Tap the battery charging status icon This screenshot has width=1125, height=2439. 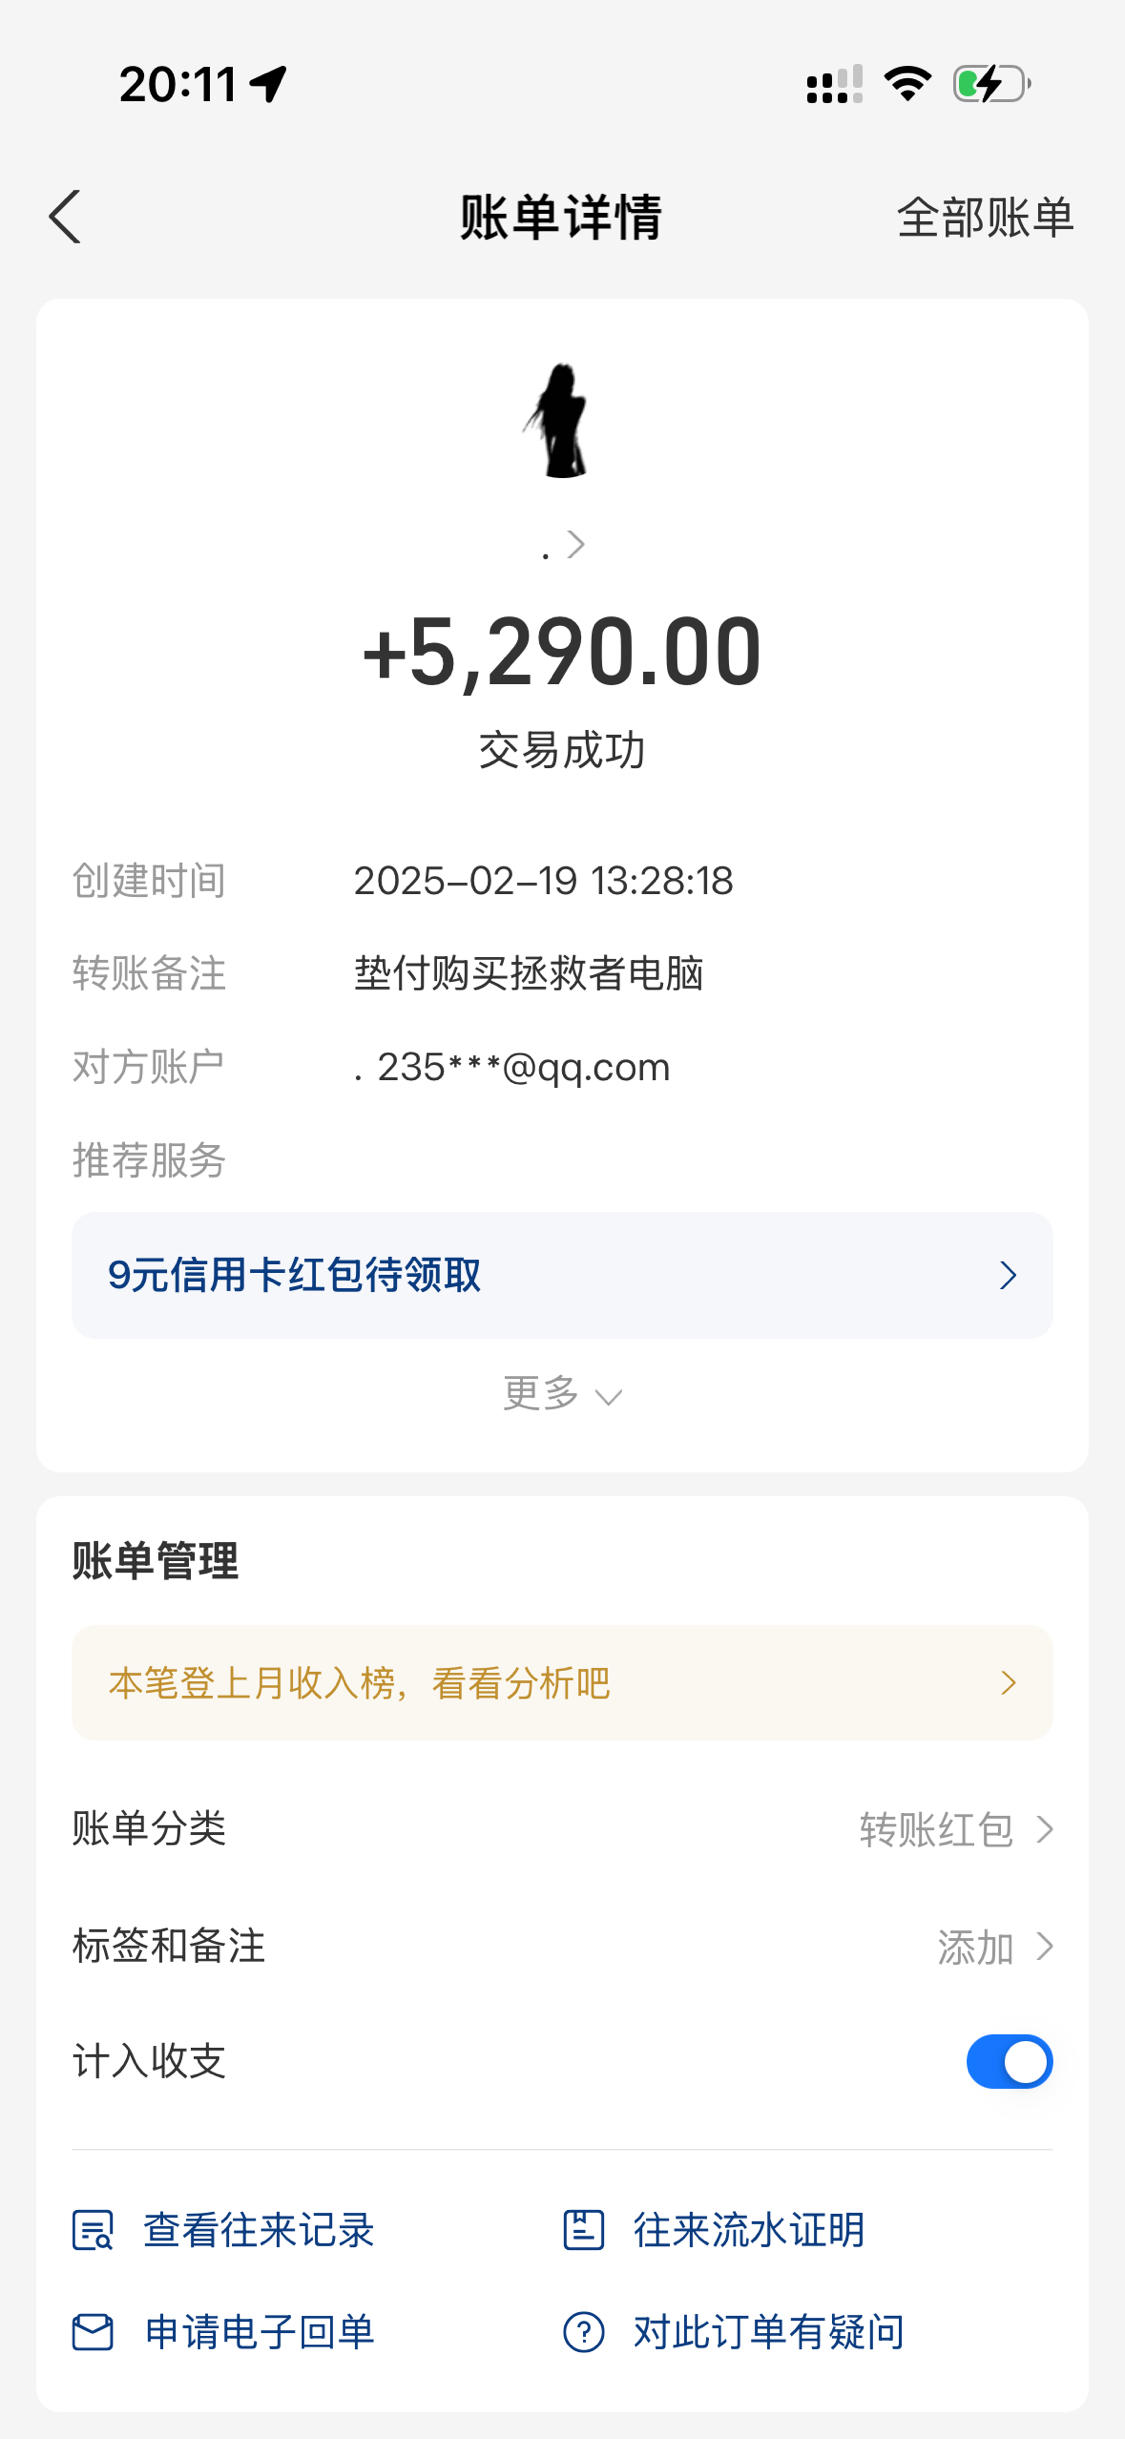(x=992, y=84)
